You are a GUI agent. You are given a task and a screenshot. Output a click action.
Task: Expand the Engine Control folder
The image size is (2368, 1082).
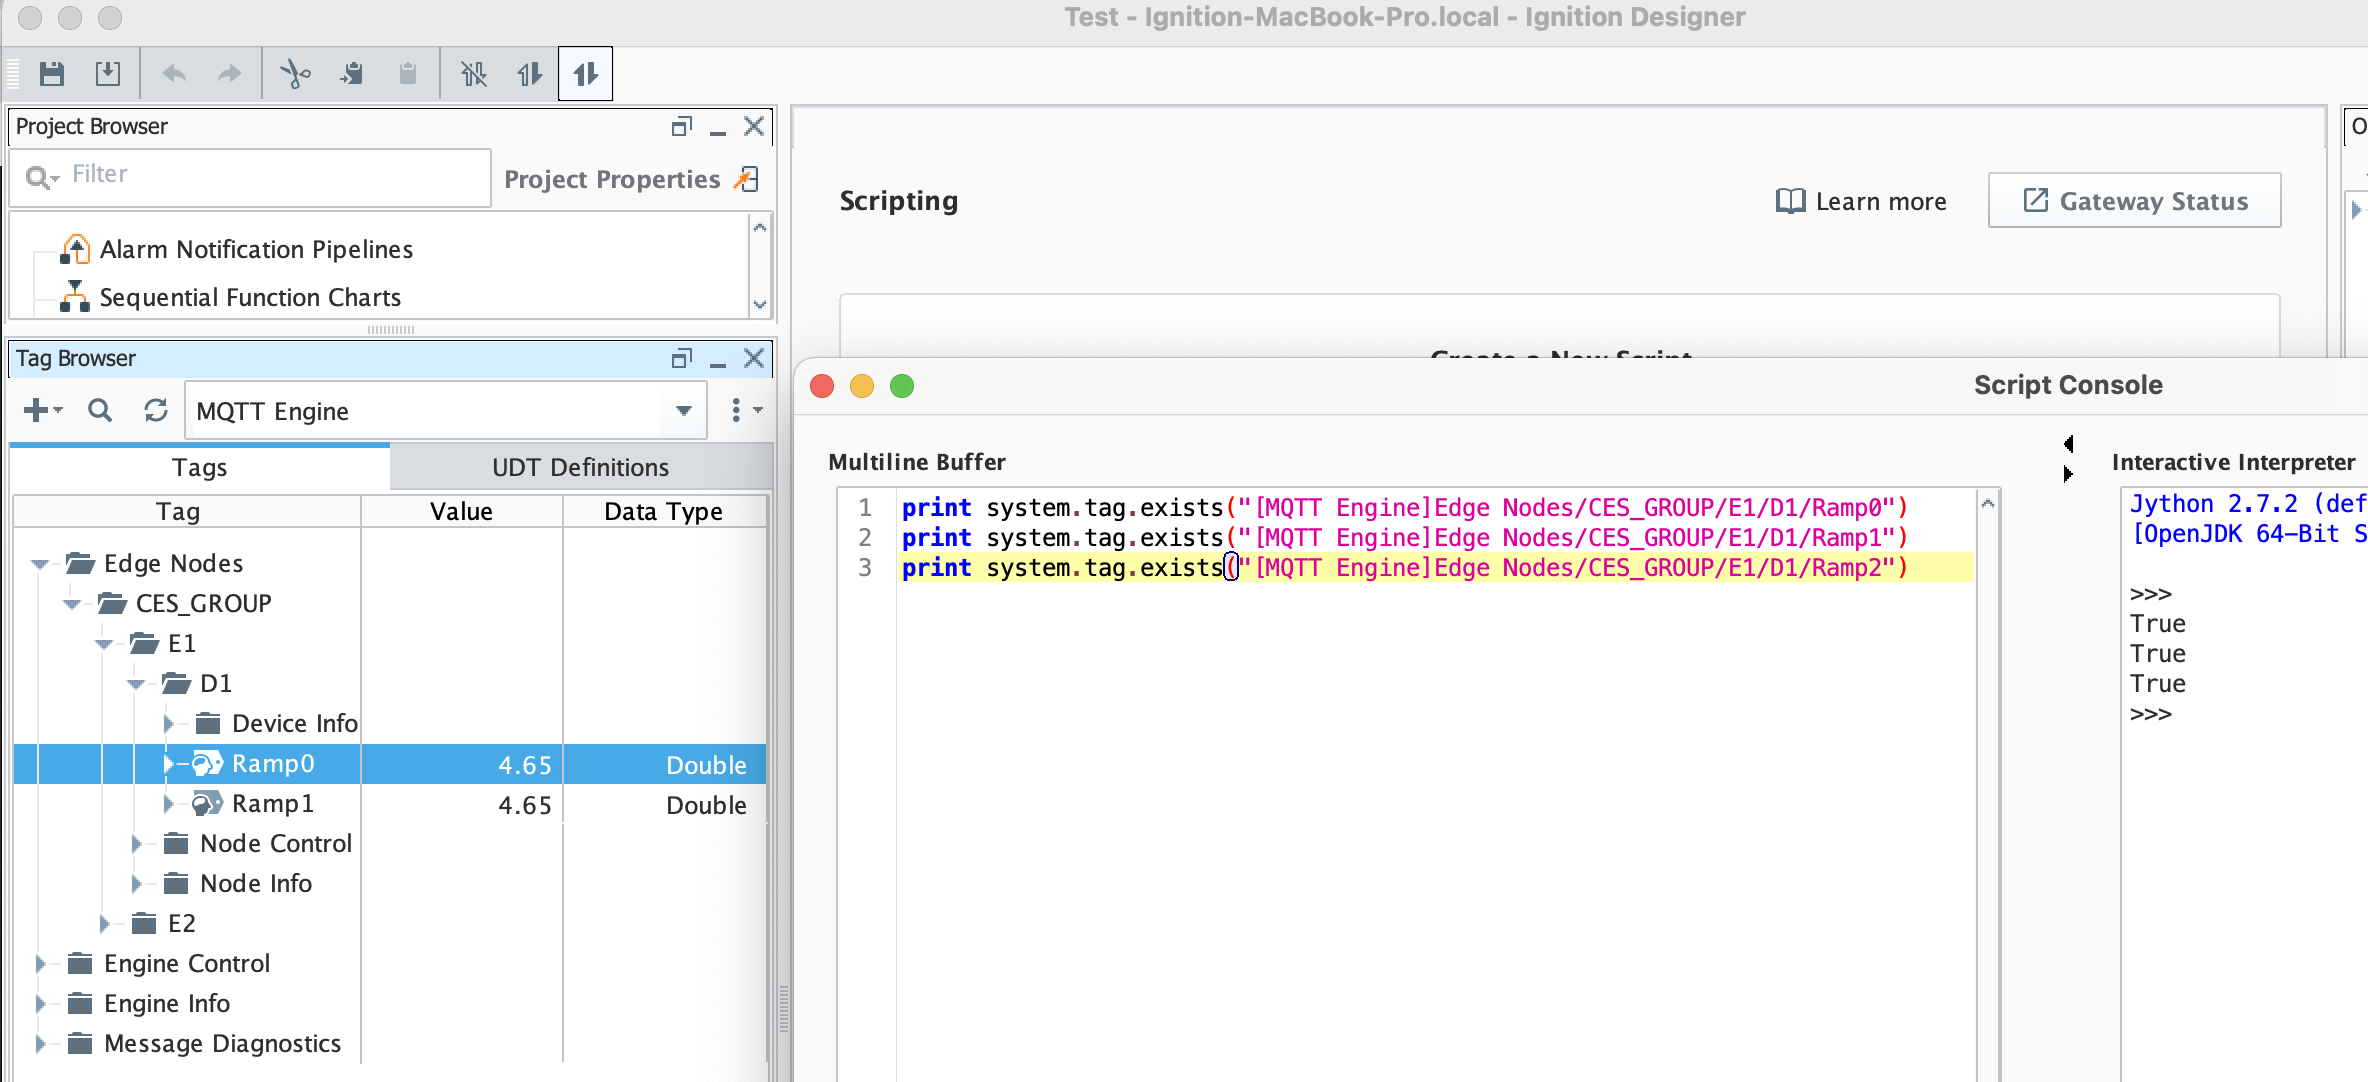coord(40,964)
